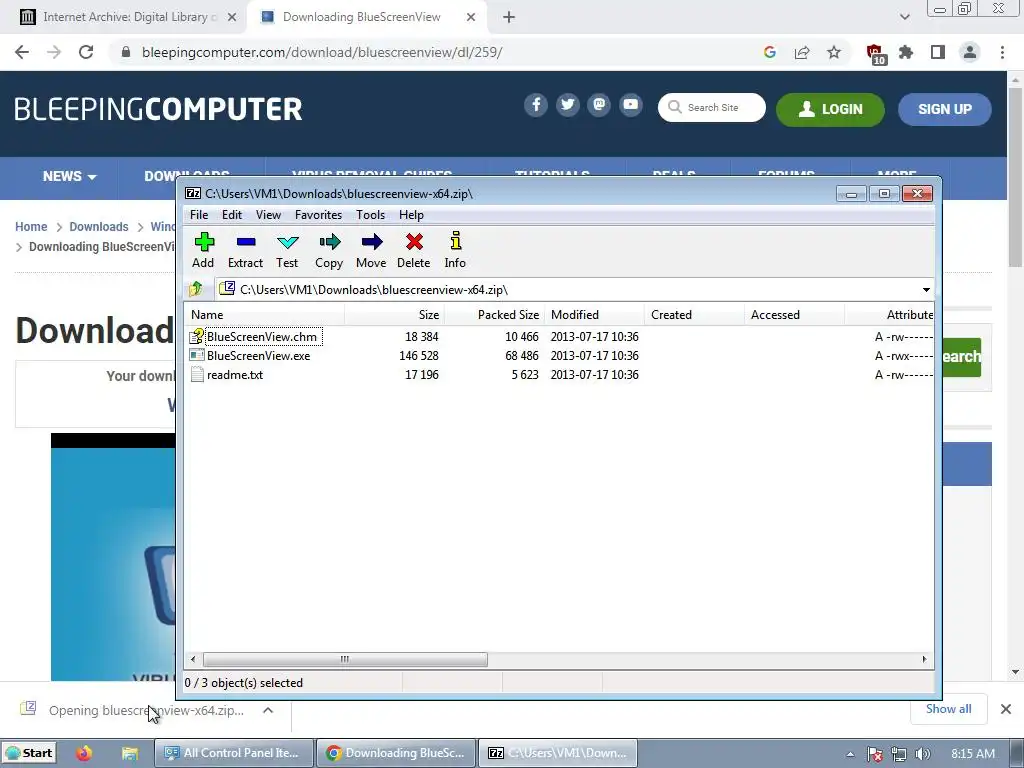Click the 7-Zip archive path field
Image resolution: width=1024 pixels, height=768 pixels.
(568, 289)
